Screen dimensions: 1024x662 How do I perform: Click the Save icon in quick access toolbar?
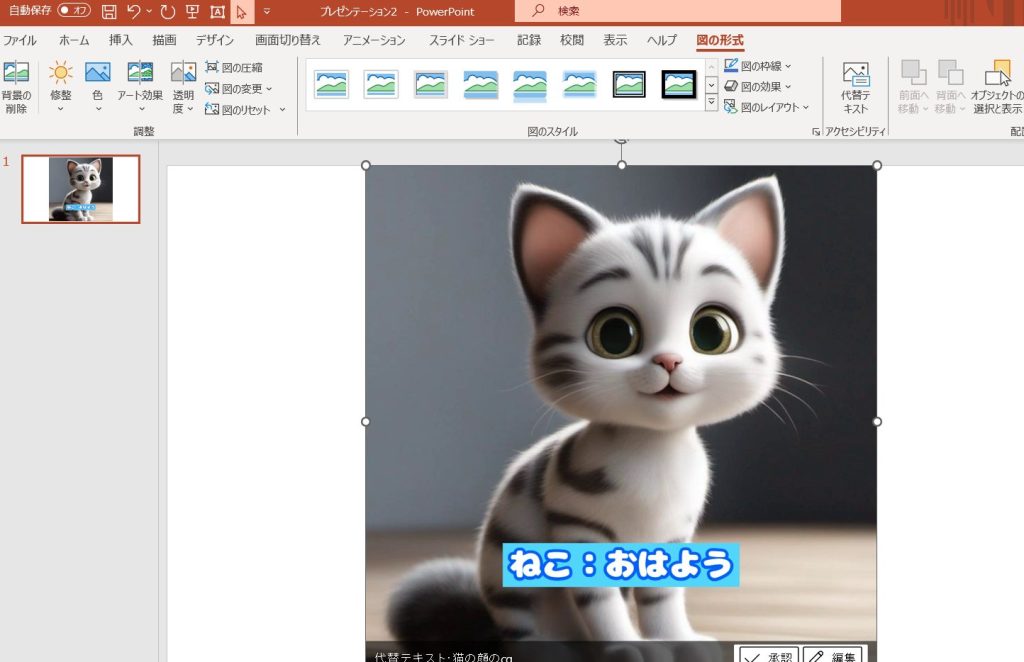[x=109, y=12]
